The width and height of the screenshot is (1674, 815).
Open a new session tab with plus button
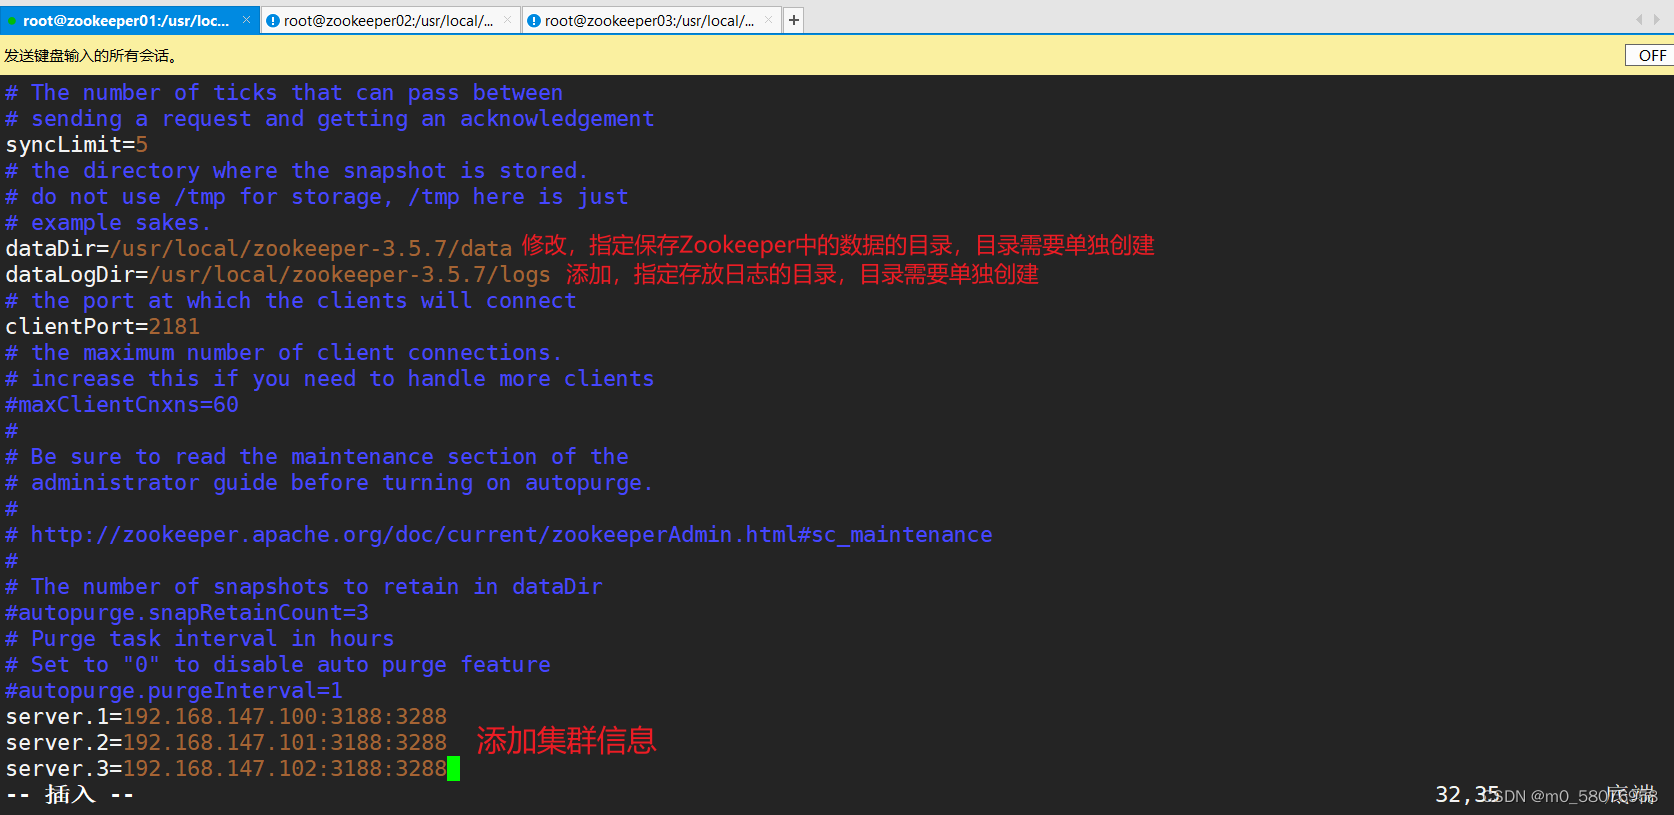(793, 20)
